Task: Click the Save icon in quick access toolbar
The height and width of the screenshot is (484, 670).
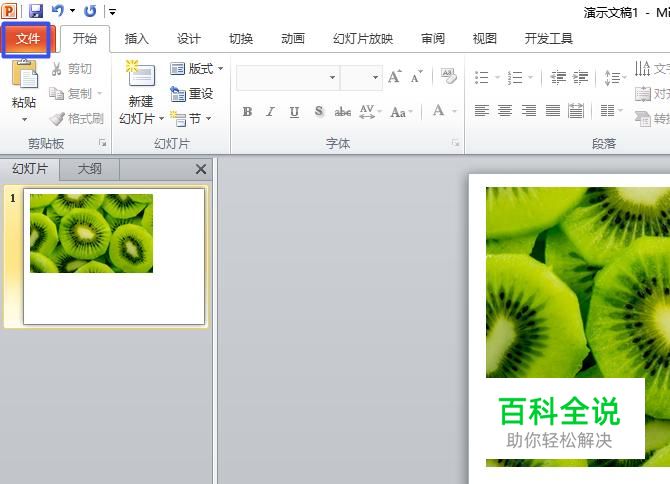Action: (x=36, y=11)
